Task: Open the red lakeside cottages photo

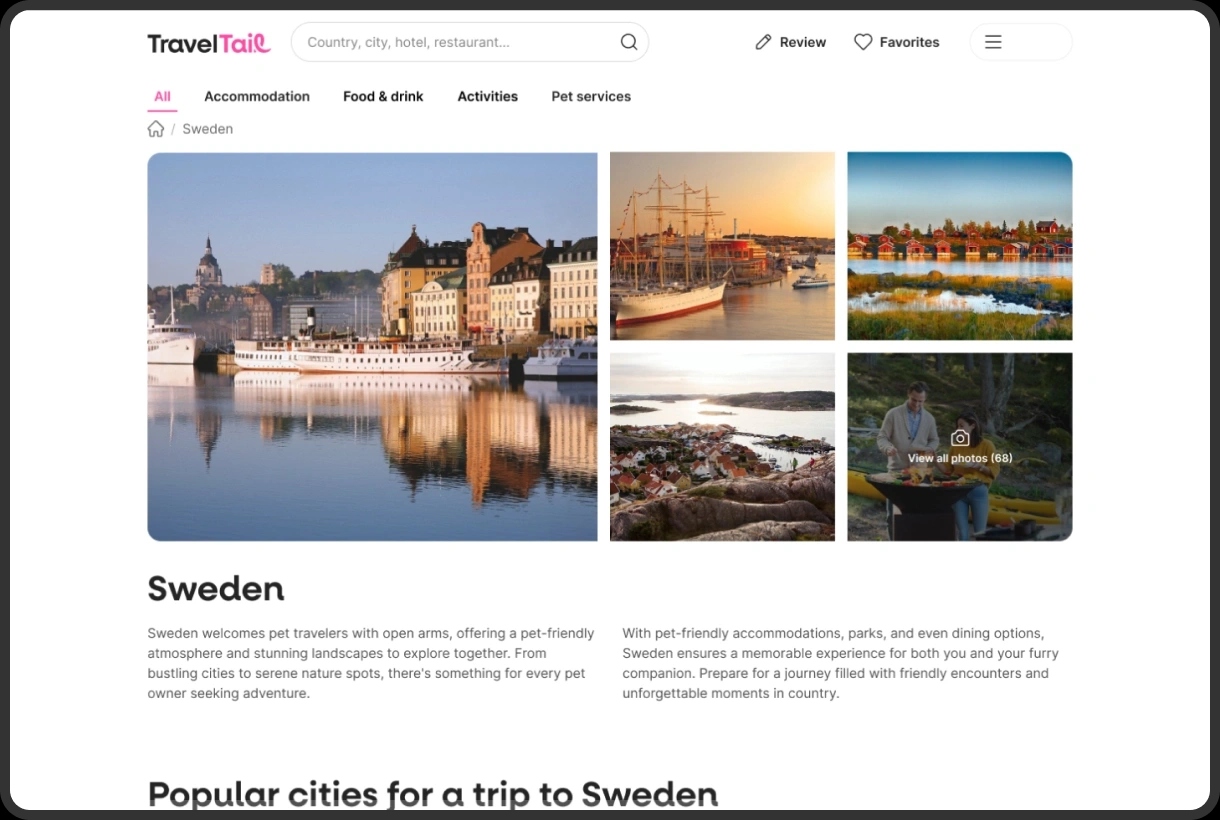Action: pos(959,246)
